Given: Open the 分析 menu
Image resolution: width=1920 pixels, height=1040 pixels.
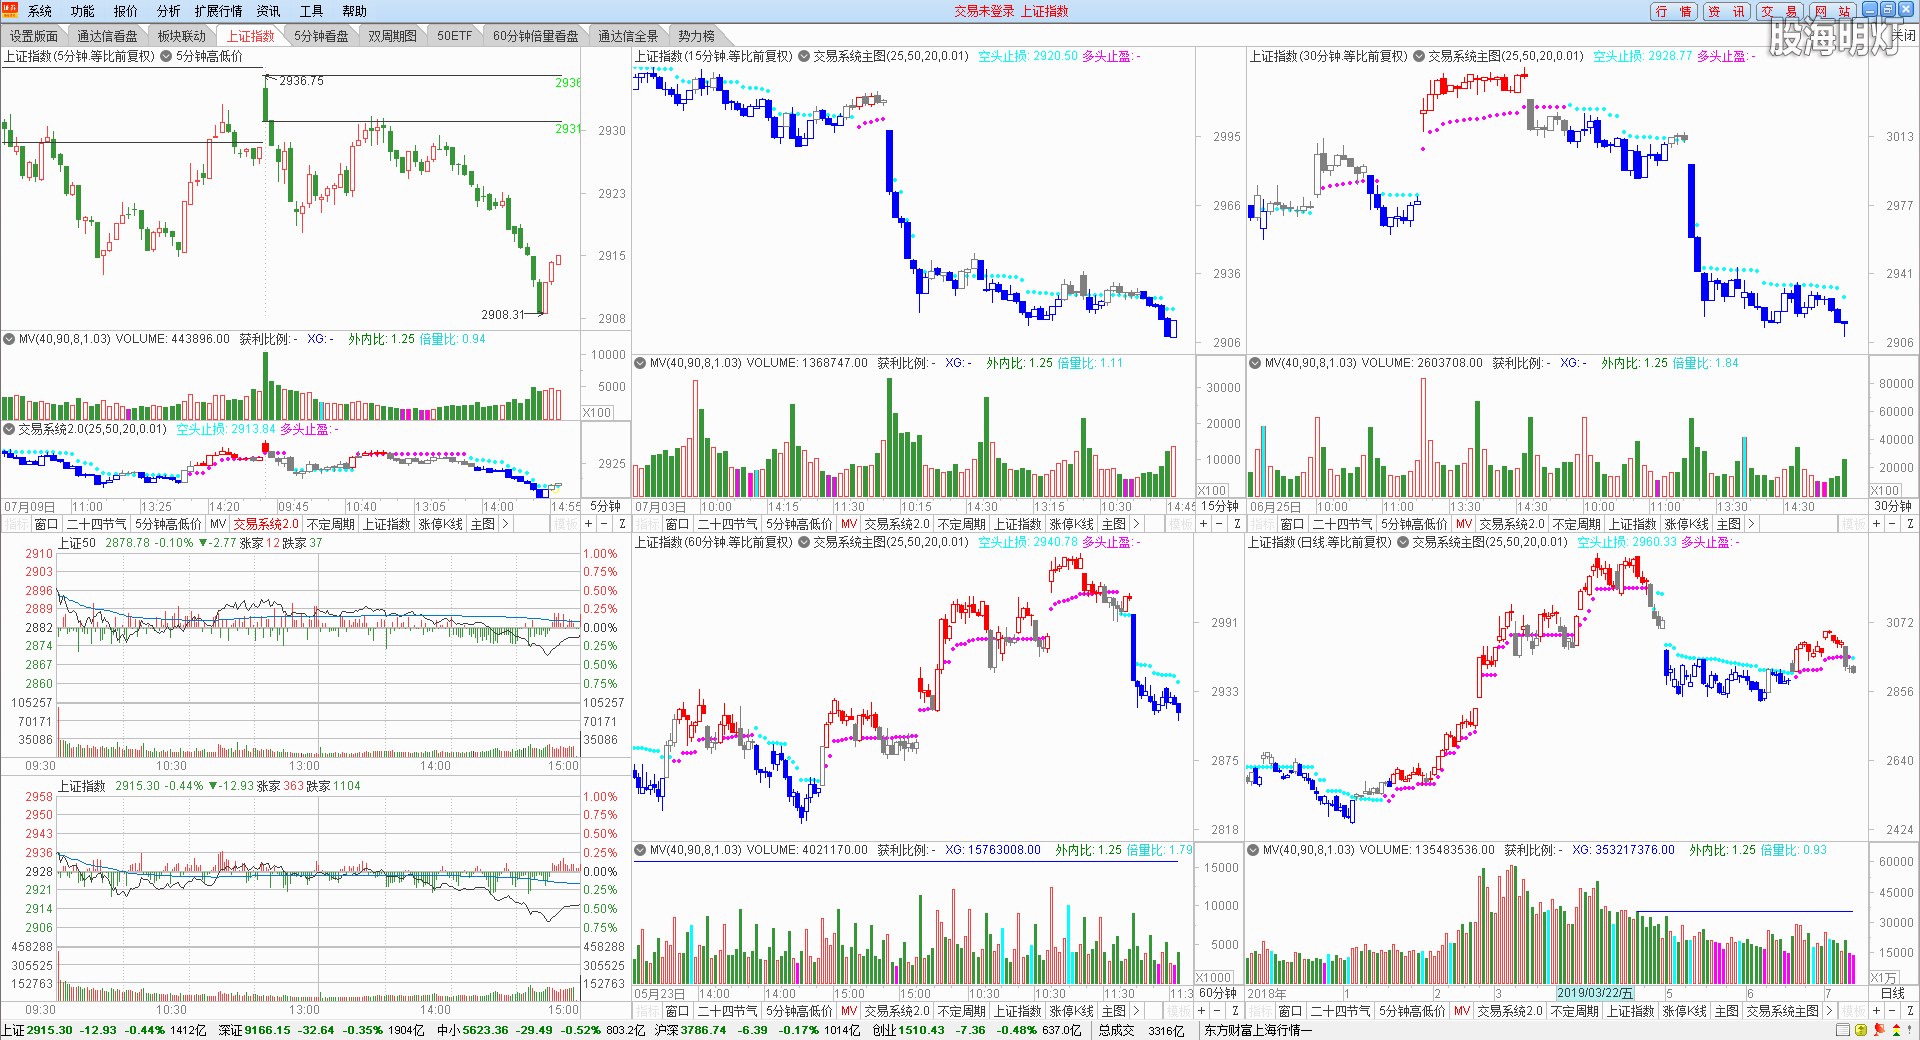Looking at the screenshot, I should point(169,11).
